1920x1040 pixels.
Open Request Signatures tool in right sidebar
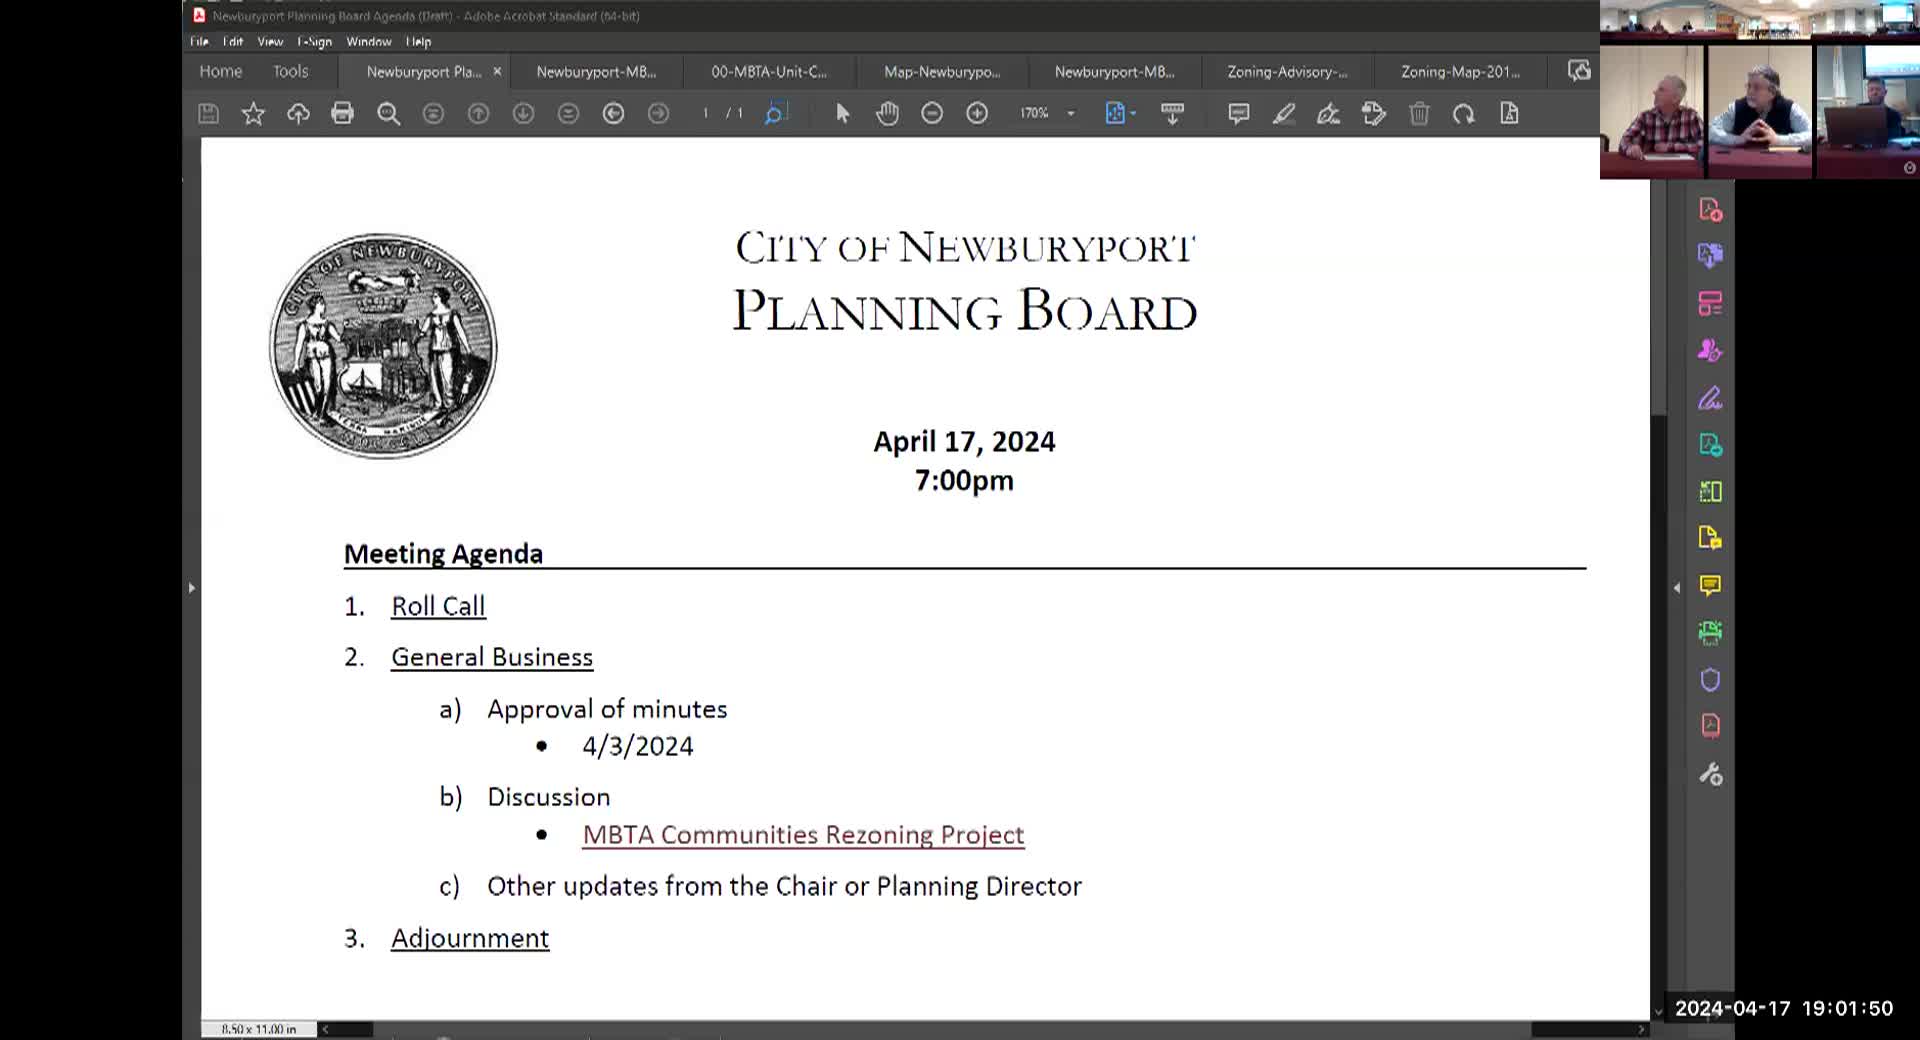coord(1710,351)
